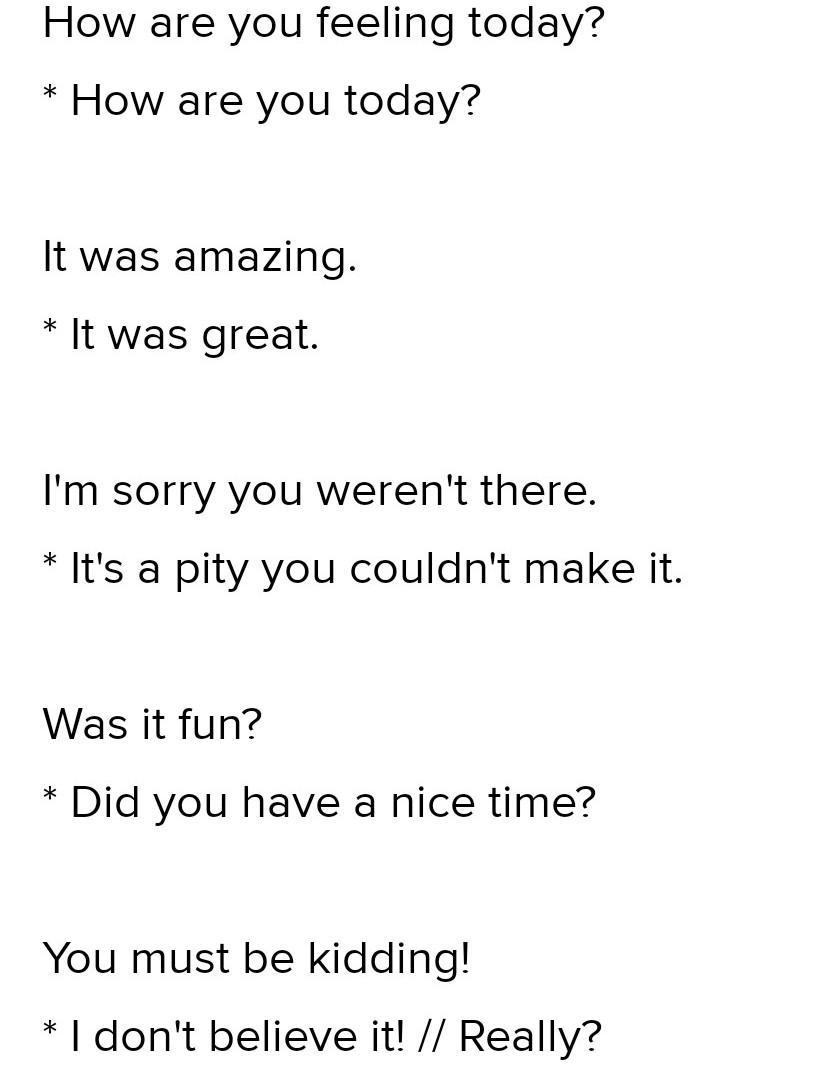Image resolution: width=831 pixels, height=1087 pixels.
Task: Click "I don't believe it!" phrase
Action: tap(237, 1036)
